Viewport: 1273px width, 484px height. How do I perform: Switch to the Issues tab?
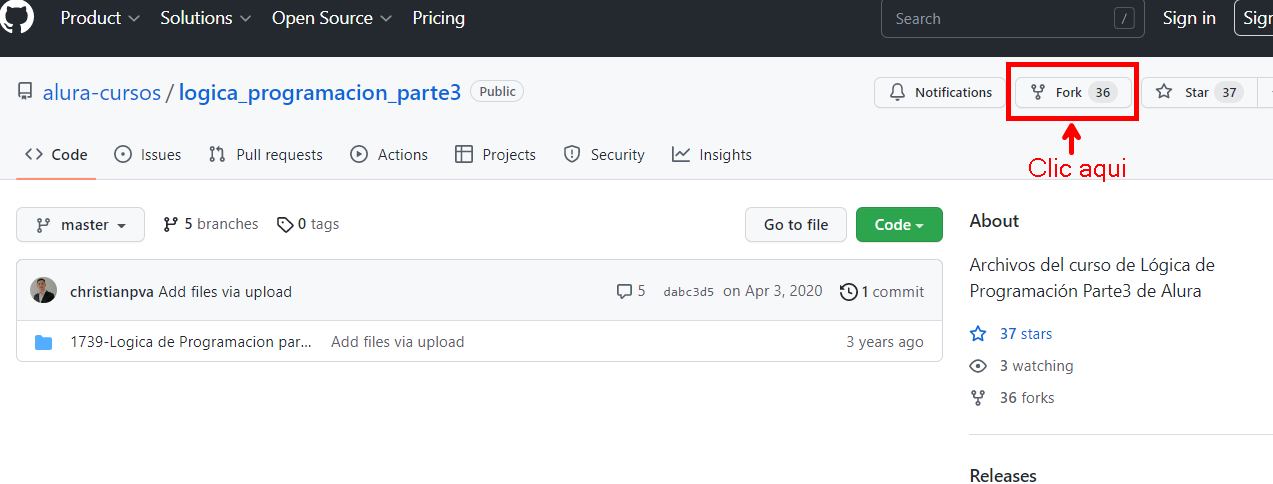148,155
